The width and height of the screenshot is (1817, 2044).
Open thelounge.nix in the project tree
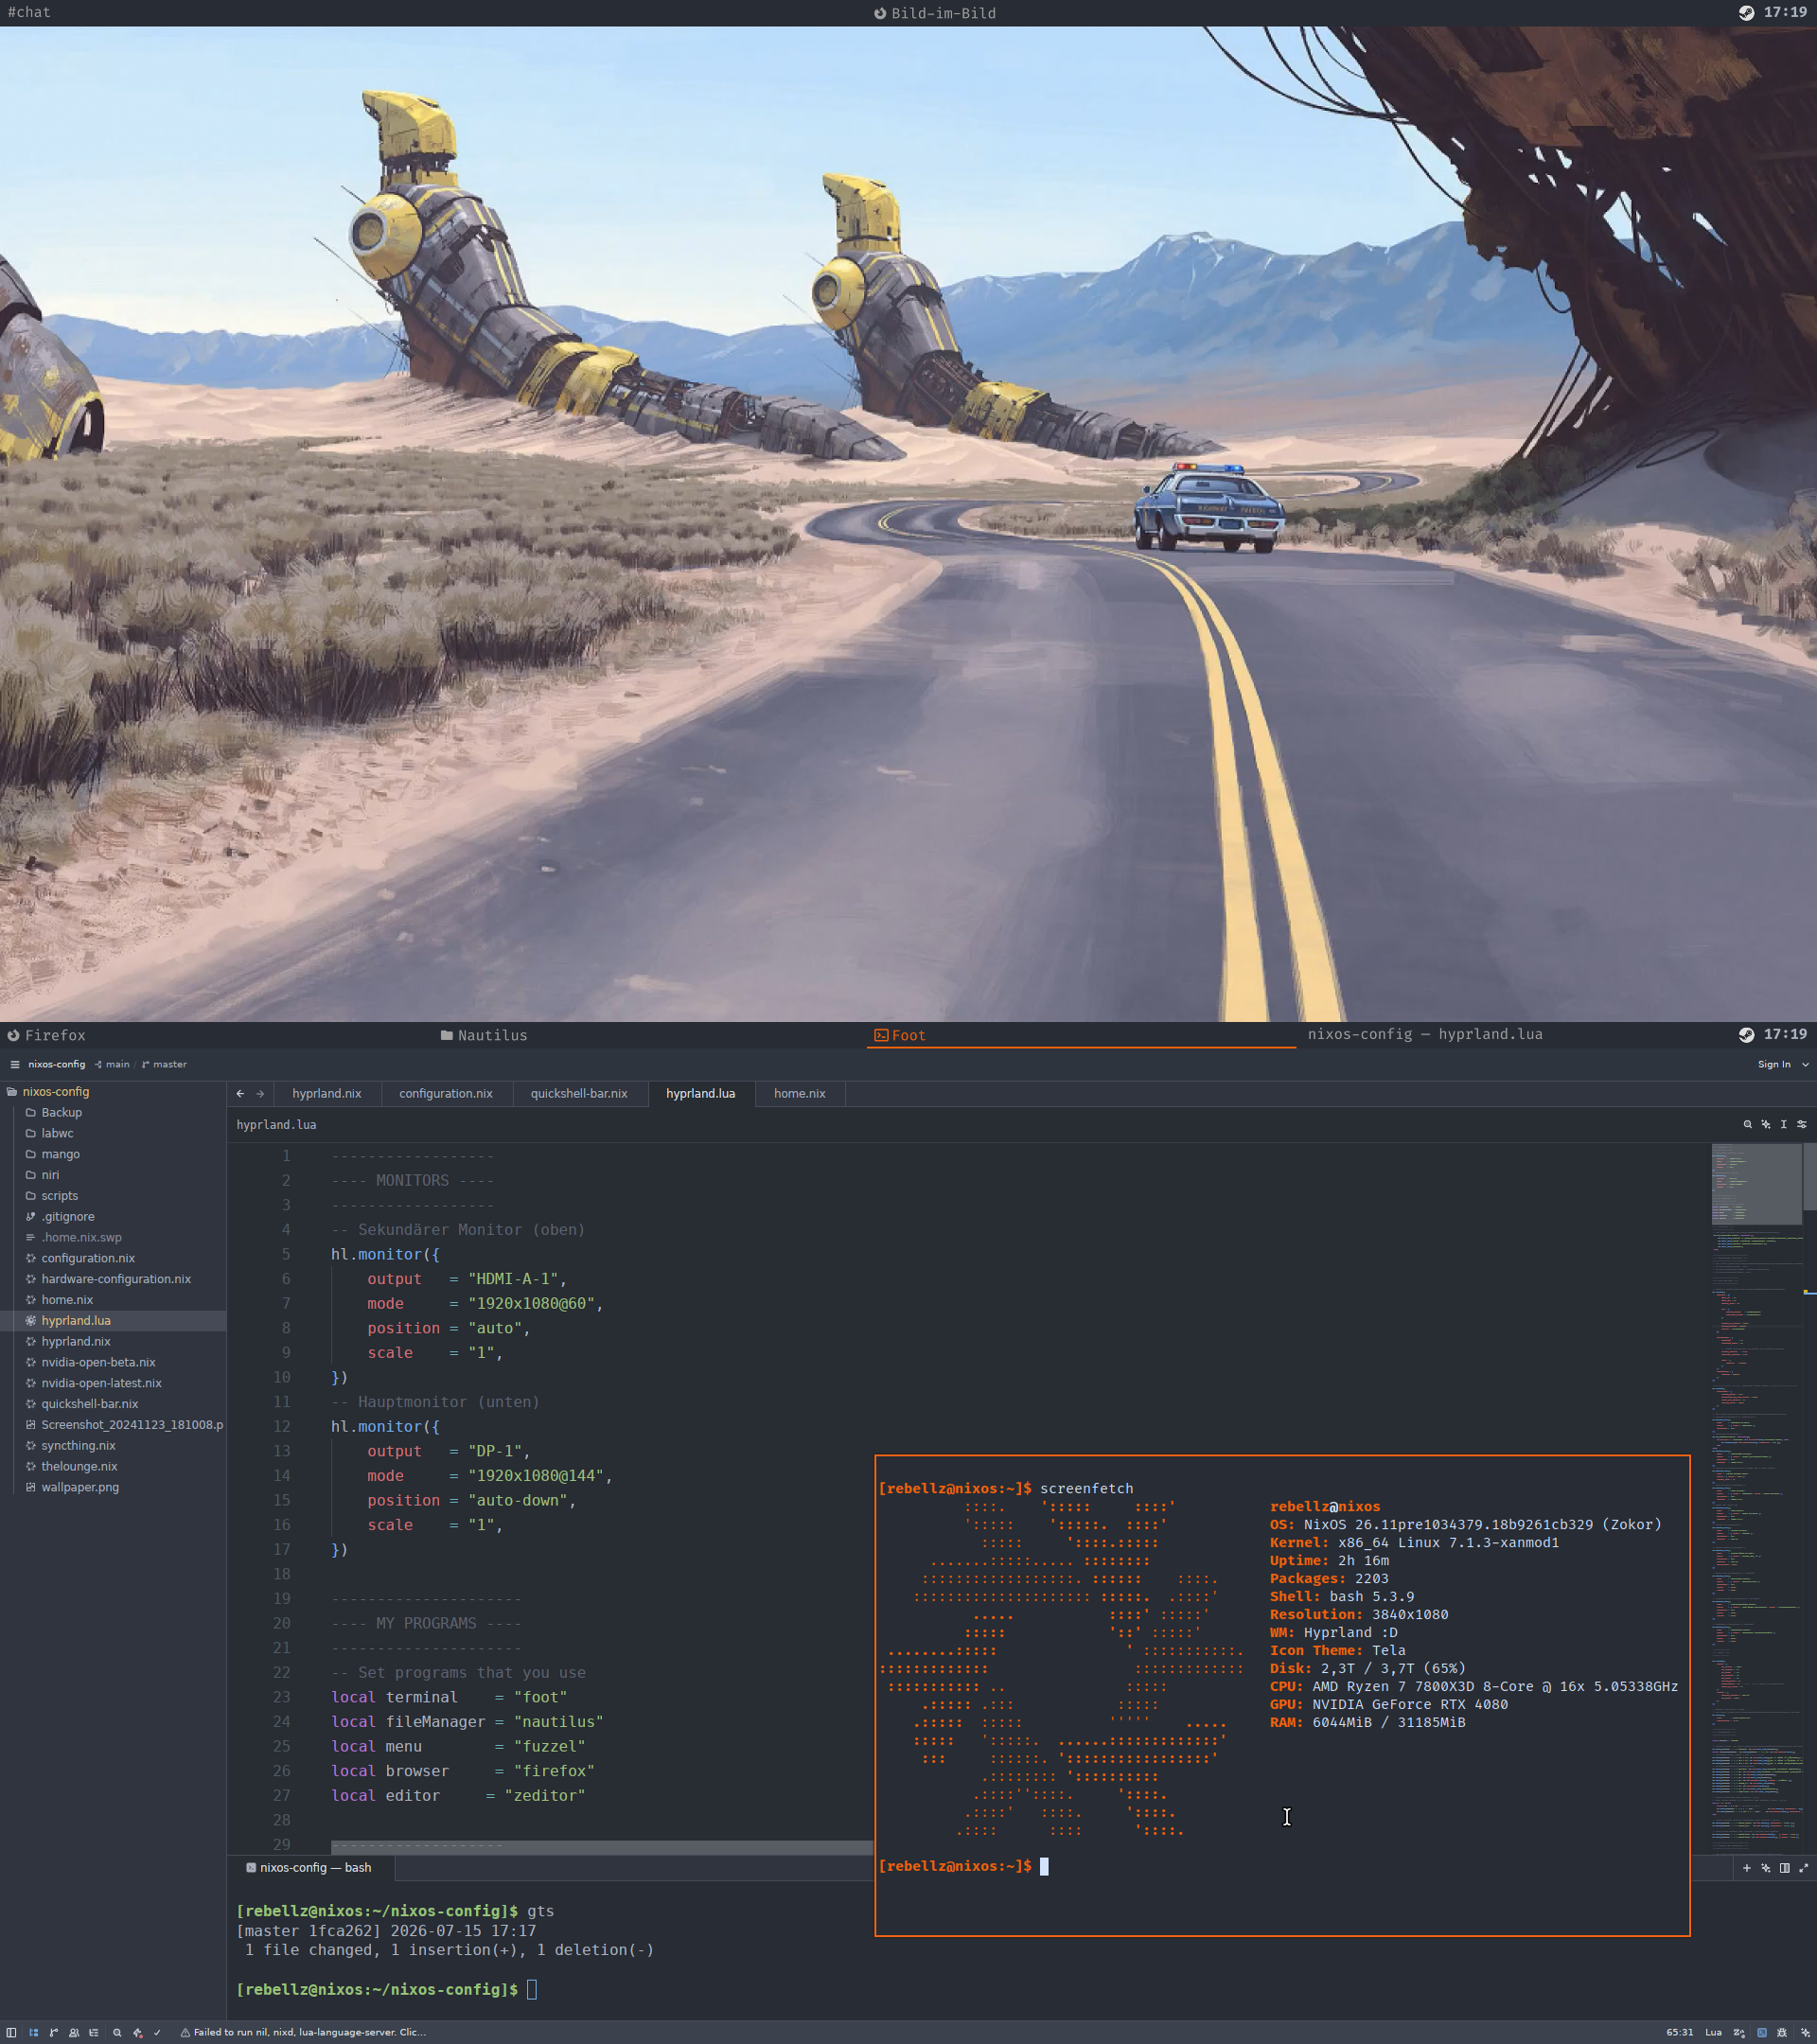[113, 1467]
